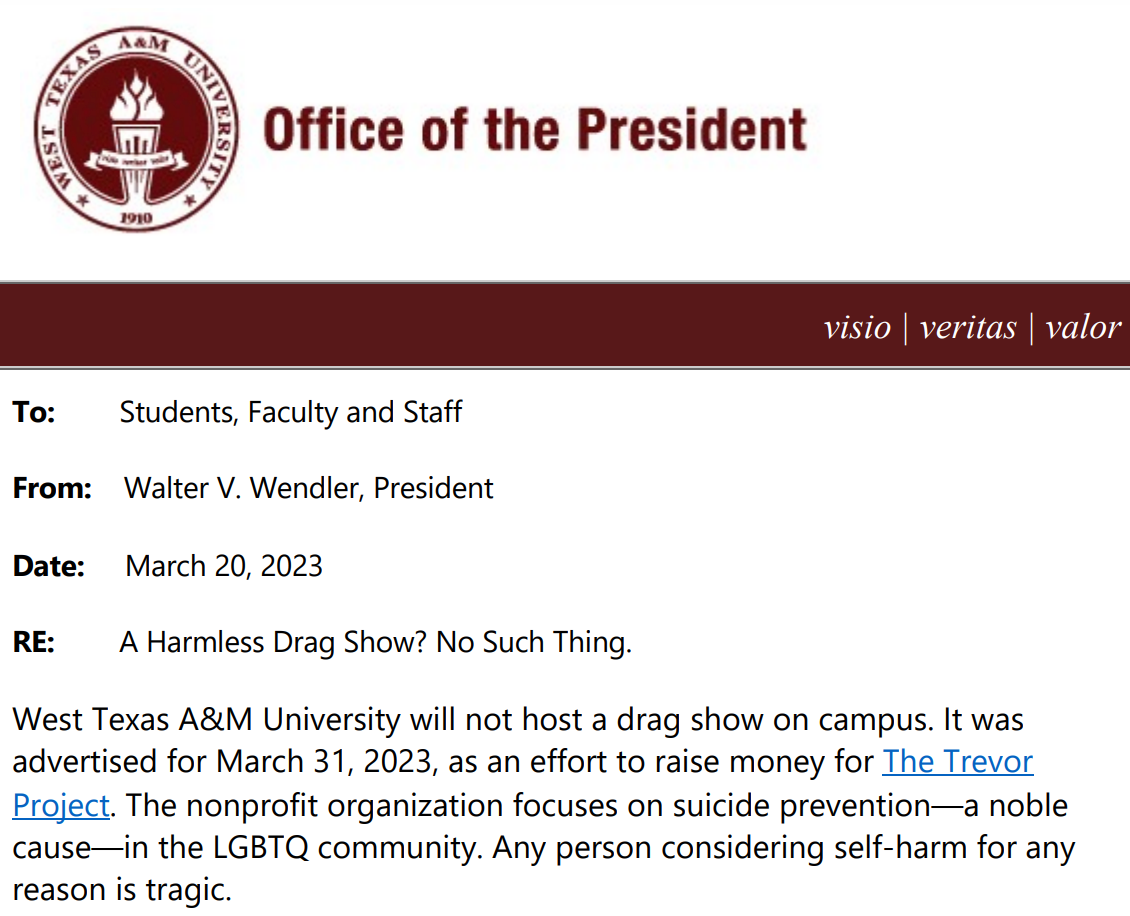The height and width of the screenshot is (916, 1130).
Task: Click the first paragraph starting West Texas A&M
Action: click(544, 804)
